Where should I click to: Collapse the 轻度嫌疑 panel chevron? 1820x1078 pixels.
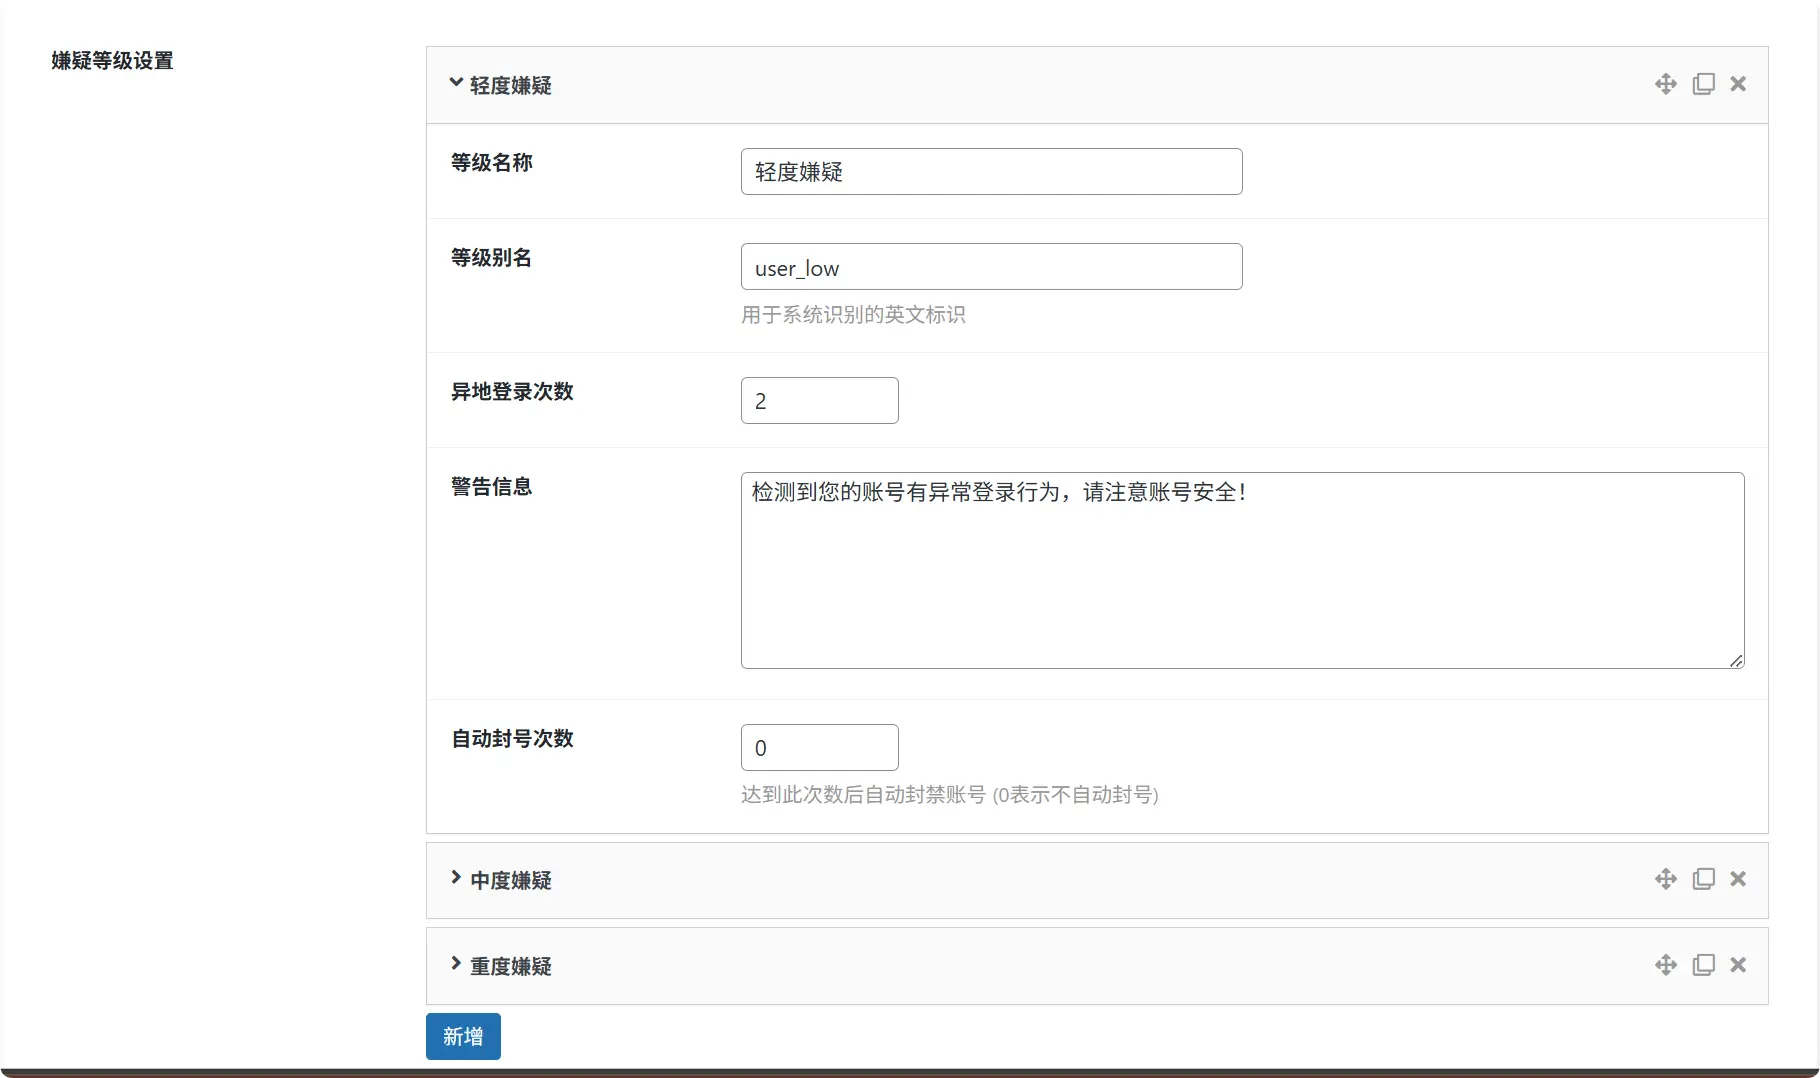456,83
